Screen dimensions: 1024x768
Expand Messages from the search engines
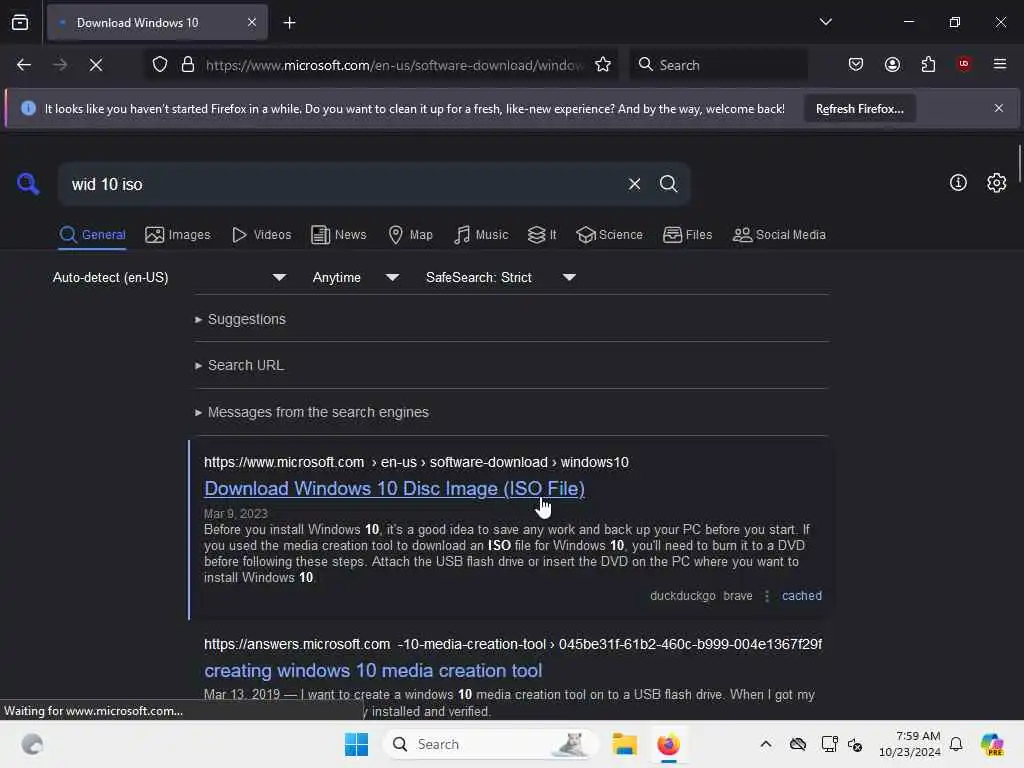[312, 413]
